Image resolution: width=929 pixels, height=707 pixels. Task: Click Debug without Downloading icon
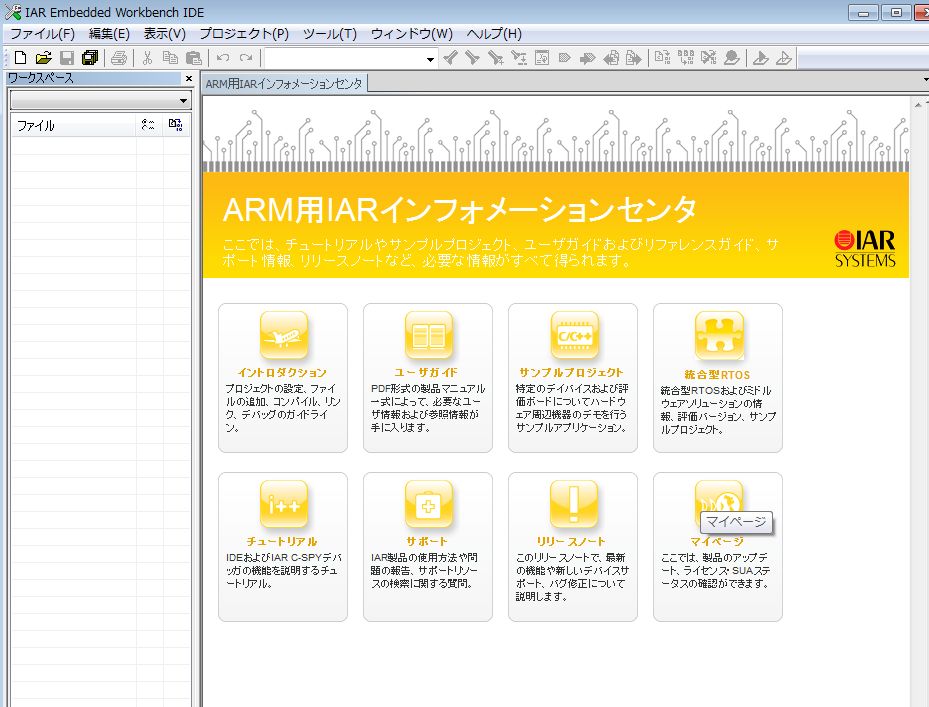tap(783, 57)
